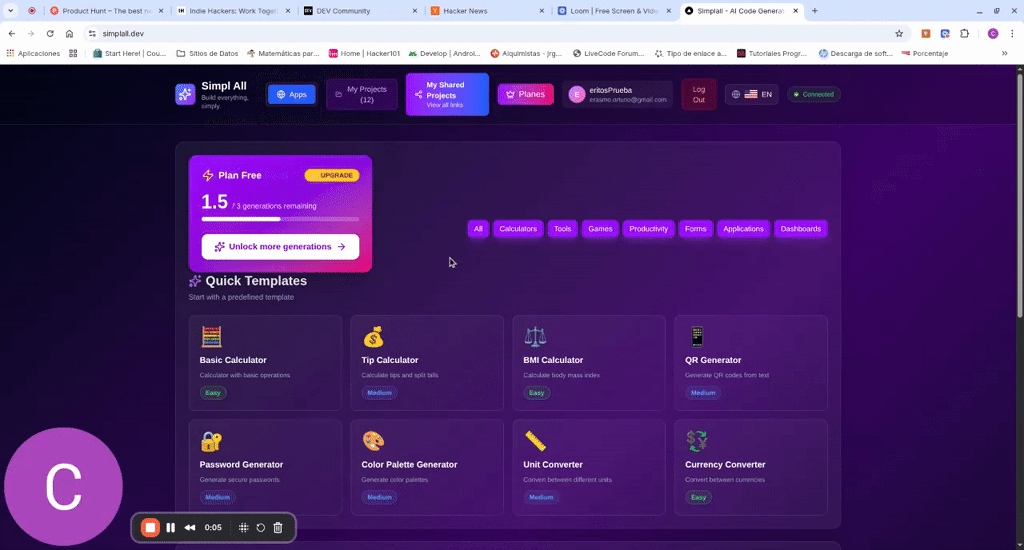Filter templates by Calculators
Screen dimensions: 1024x550
[518, 229]
